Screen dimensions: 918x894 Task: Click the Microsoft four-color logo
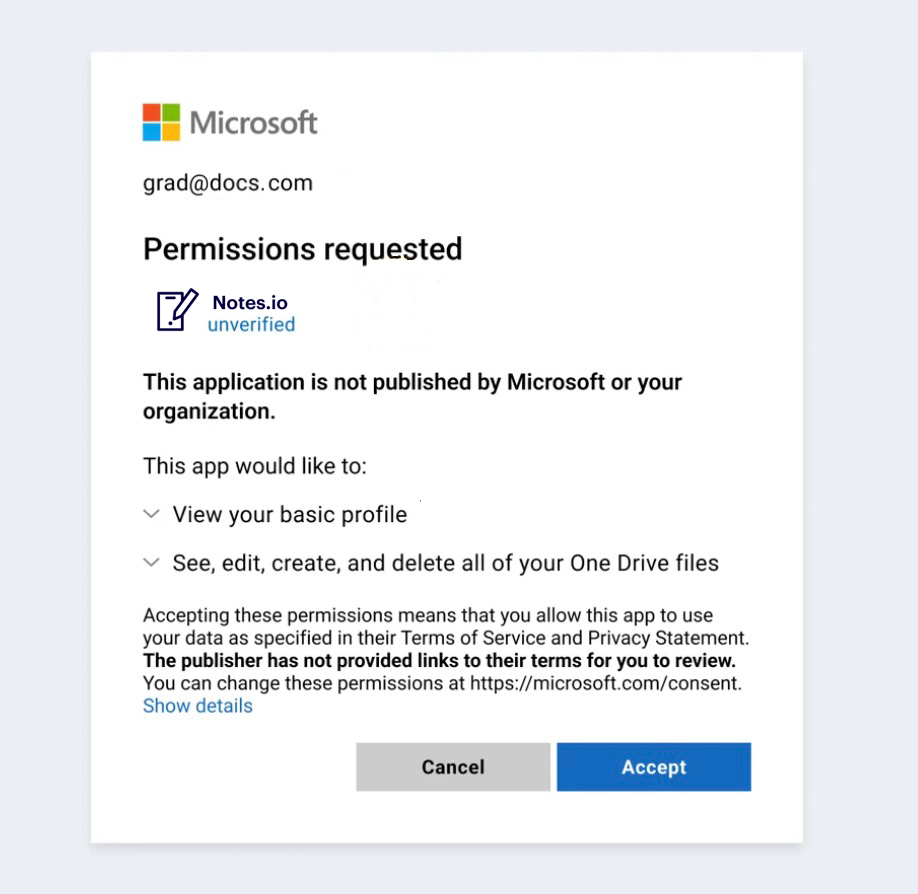pyautogui.click(x=161, y=122)
